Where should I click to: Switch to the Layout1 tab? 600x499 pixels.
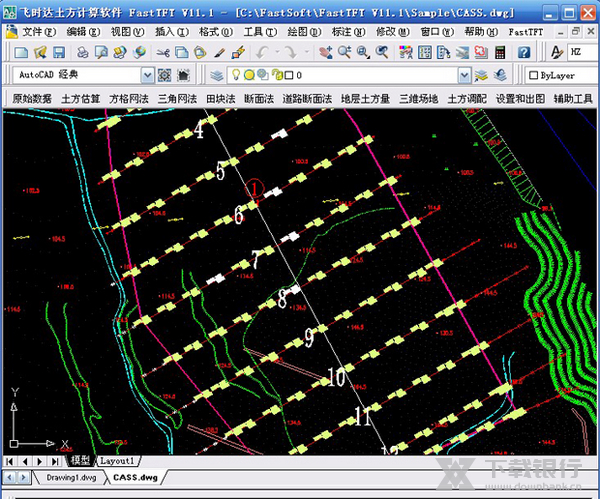point(117,461)
